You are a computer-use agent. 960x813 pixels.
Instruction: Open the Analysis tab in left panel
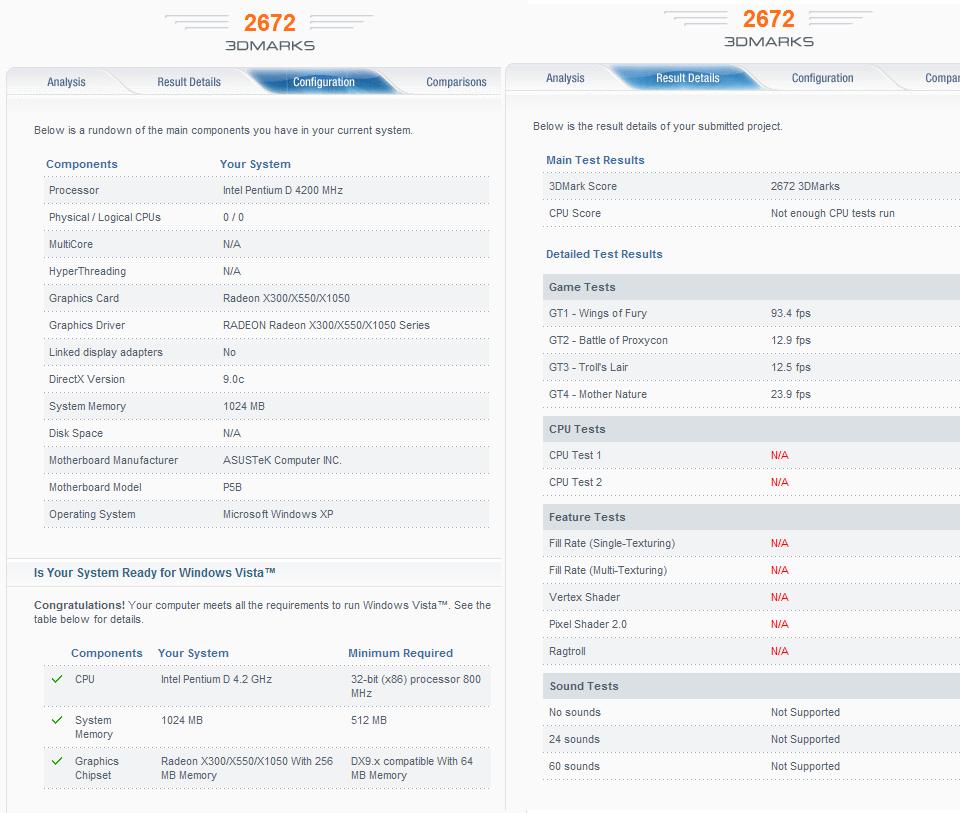(x=66, y=82)
